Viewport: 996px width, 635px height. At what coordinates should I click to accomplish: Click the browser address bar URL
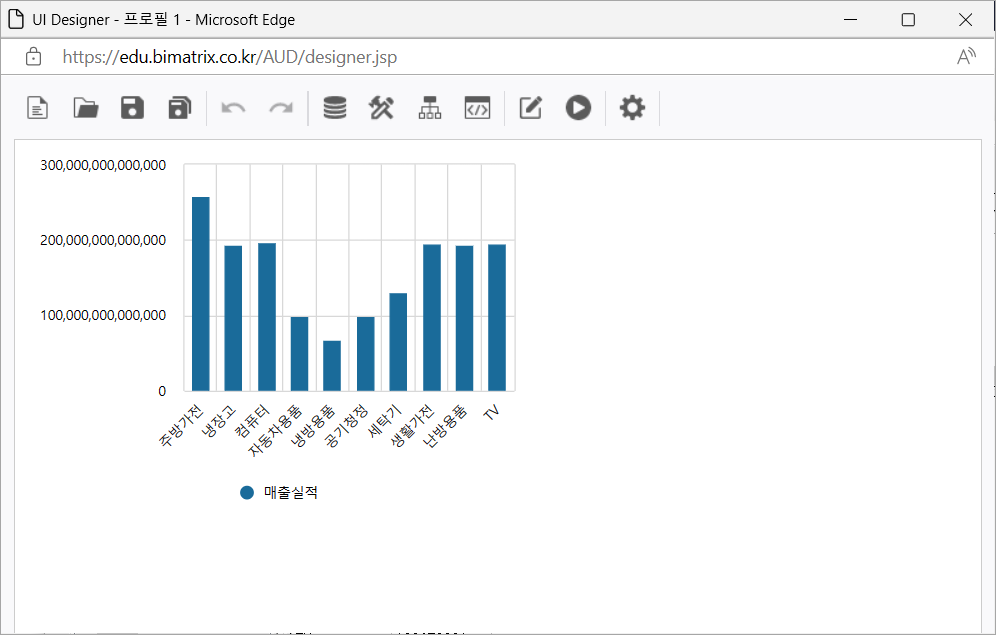(x=229, y=57)
